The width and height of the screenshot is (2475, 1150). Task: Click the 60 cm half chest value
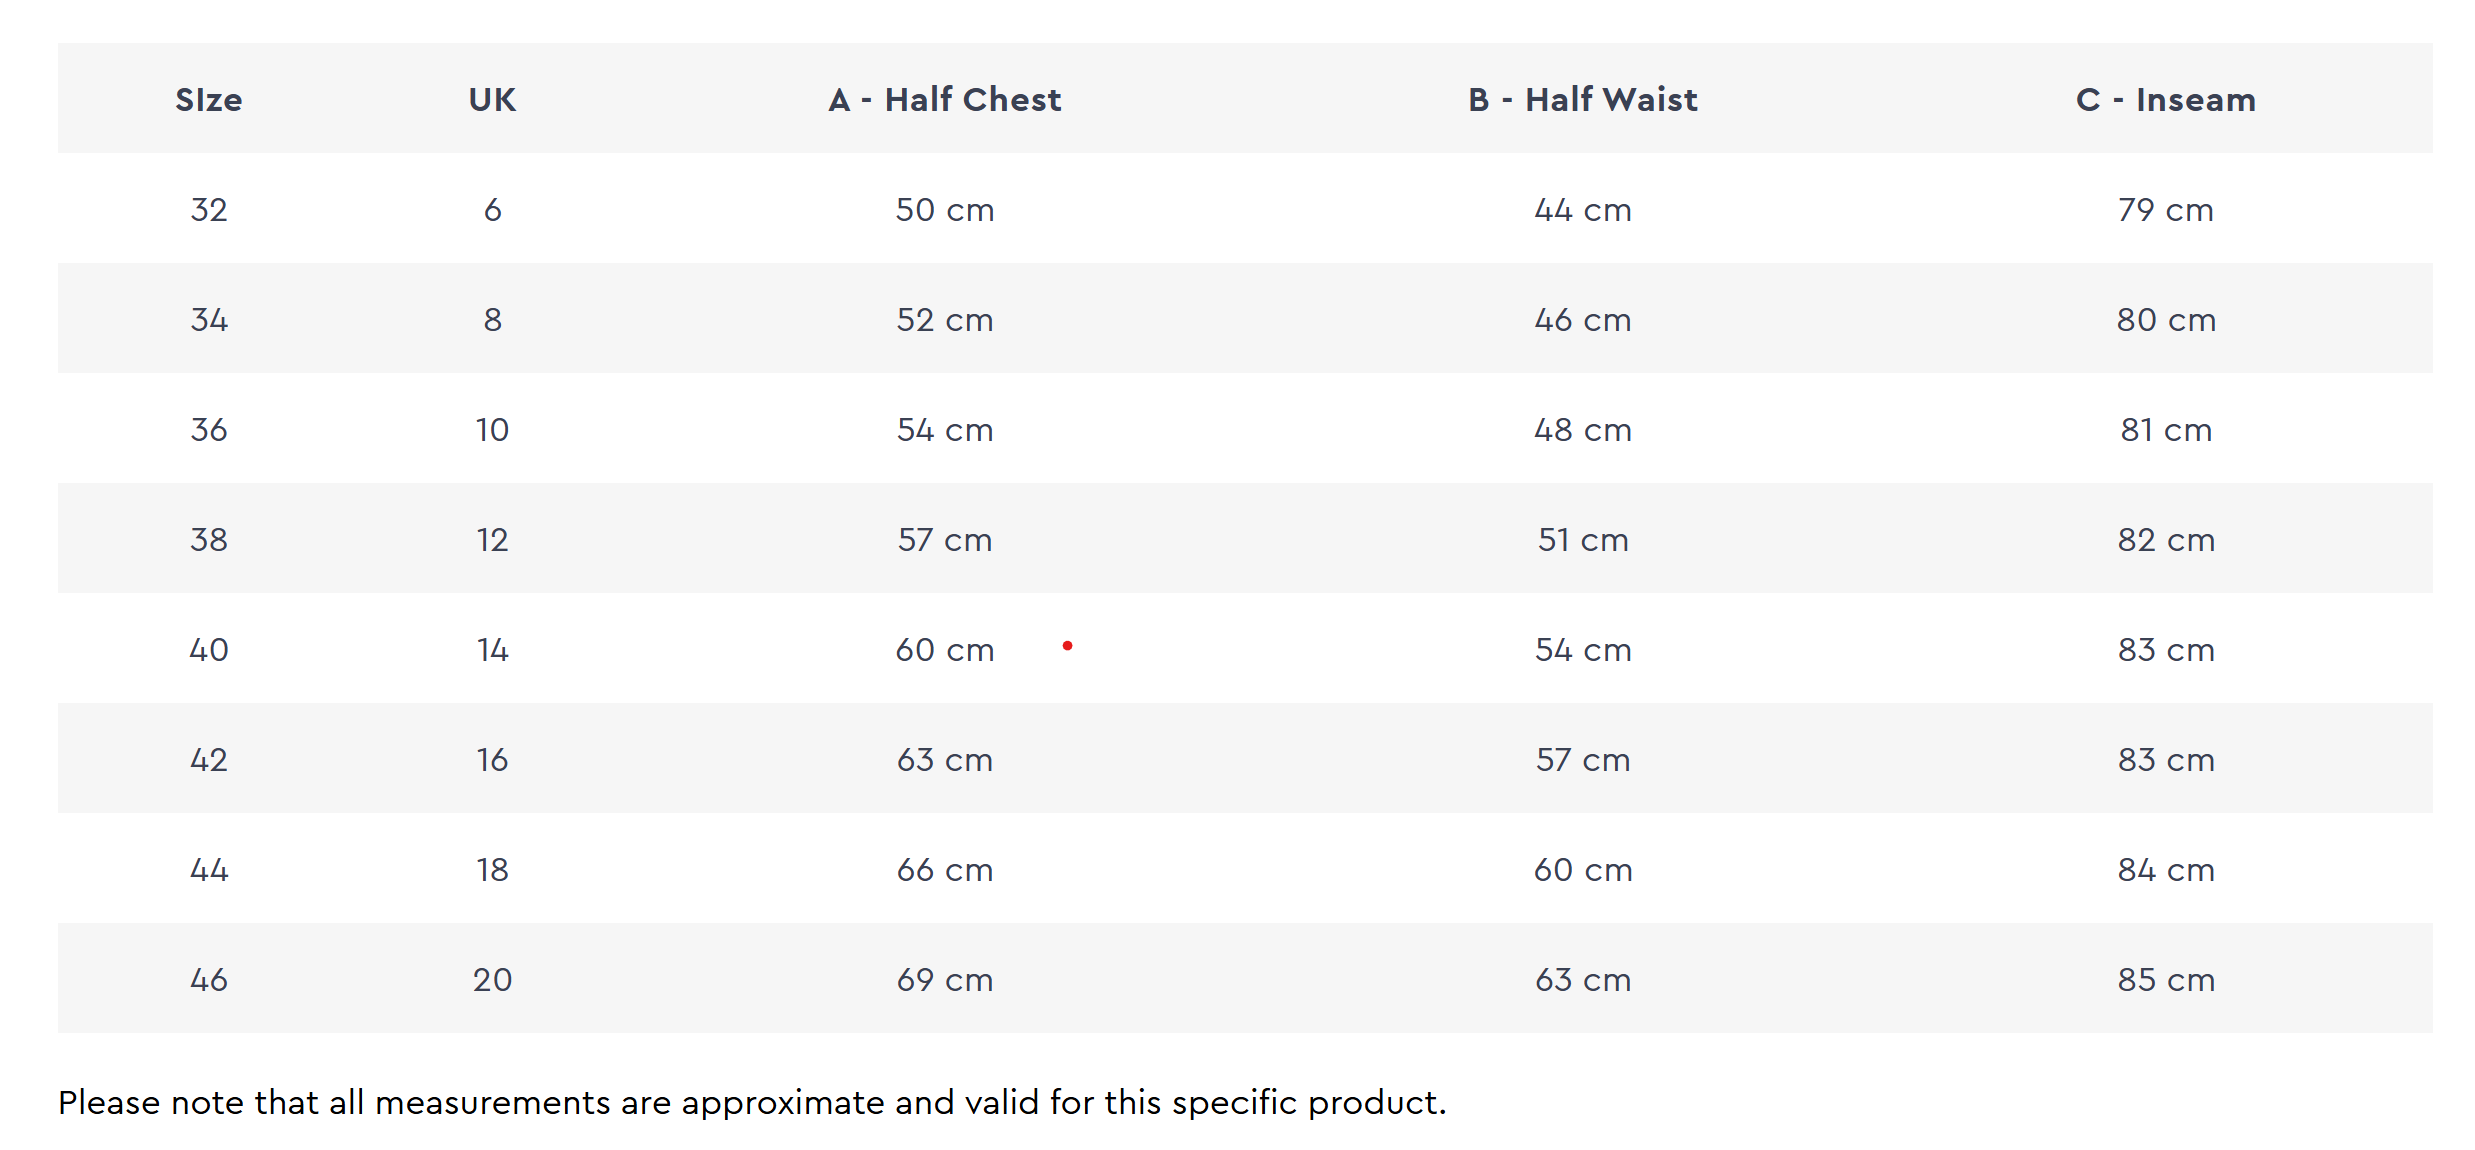pos(945,650)
